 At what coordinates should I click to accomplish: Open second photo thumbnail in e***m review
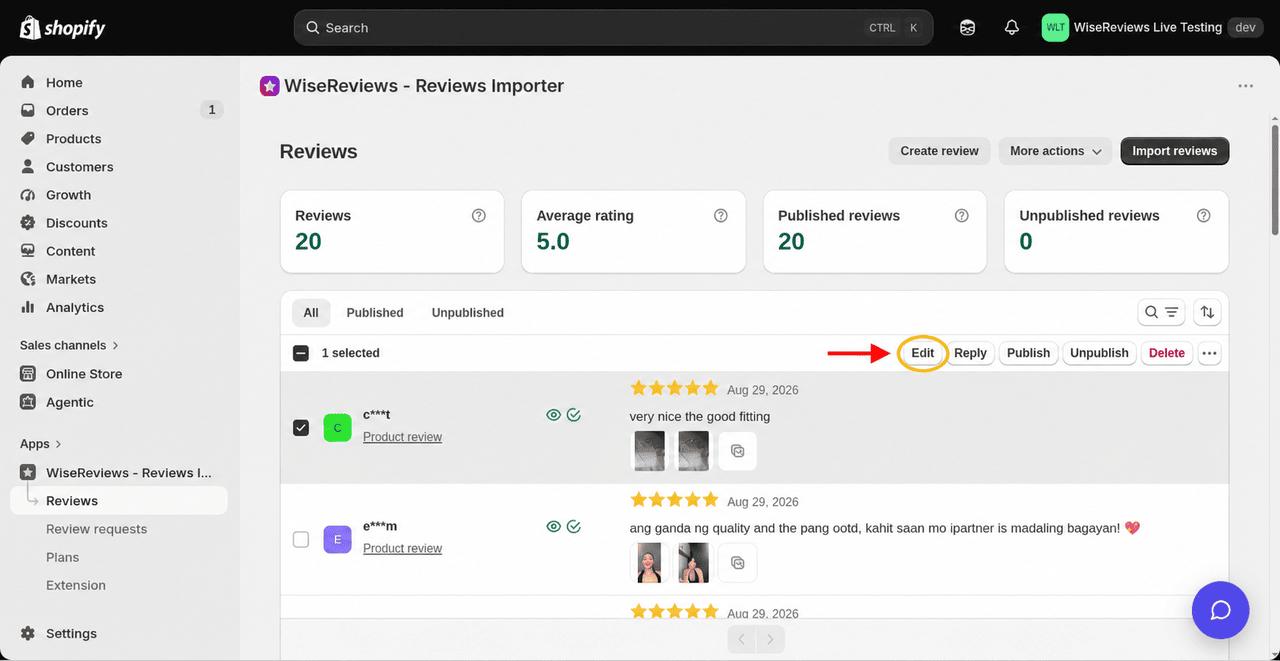tap(693, 563)
